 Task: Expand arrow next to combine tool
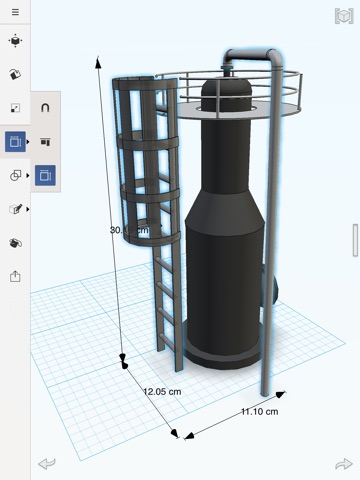pyautogui.click(x=28, y=175)
